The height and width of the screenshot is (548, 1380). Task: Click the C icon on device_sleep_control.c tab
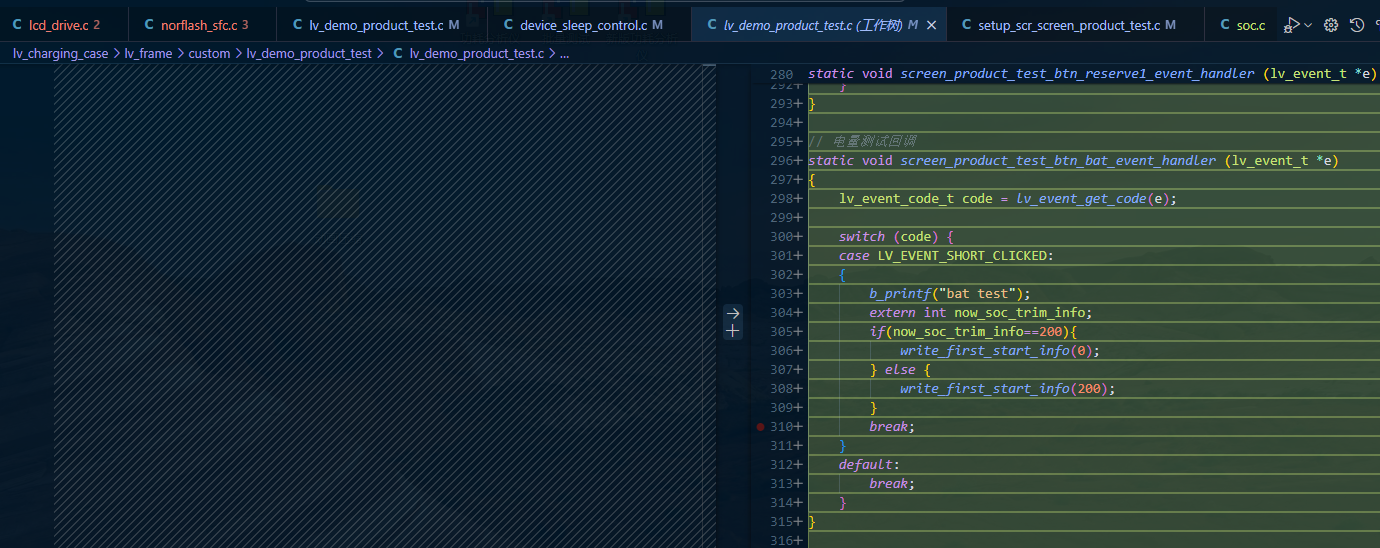(x=508, y=25)
